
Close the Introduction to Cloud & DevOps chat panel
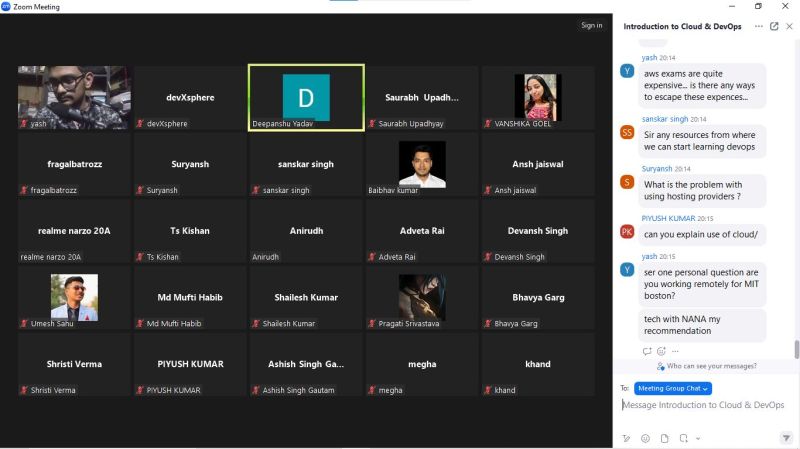click(x=789, y=26)
